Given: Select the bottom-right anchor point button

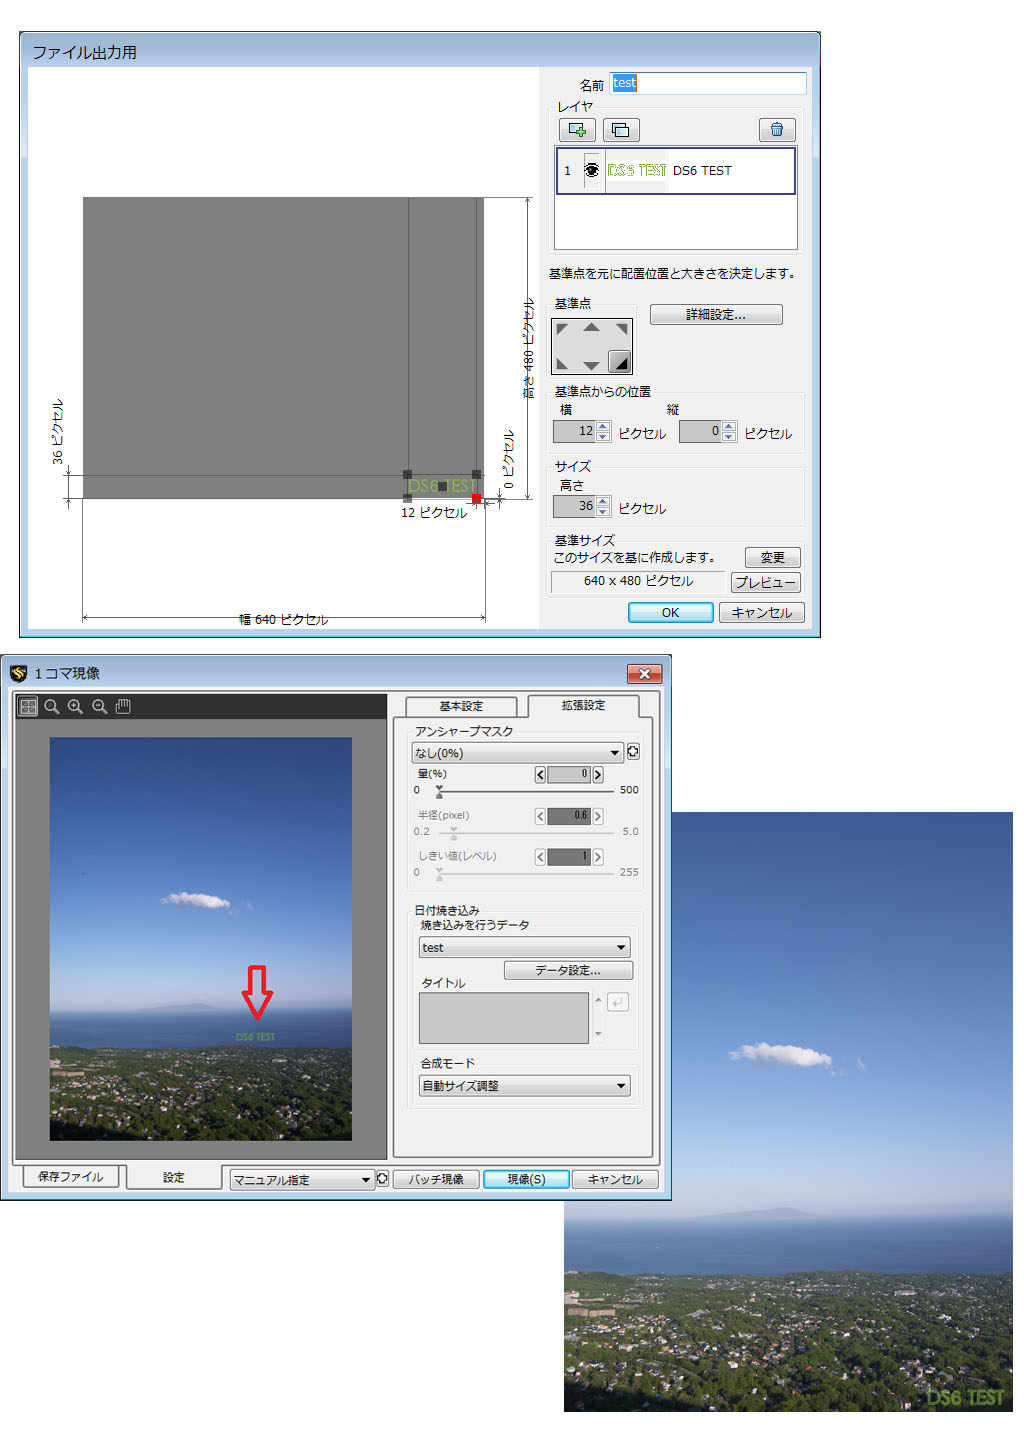Looking at the screenshot, I should [620, 361].
